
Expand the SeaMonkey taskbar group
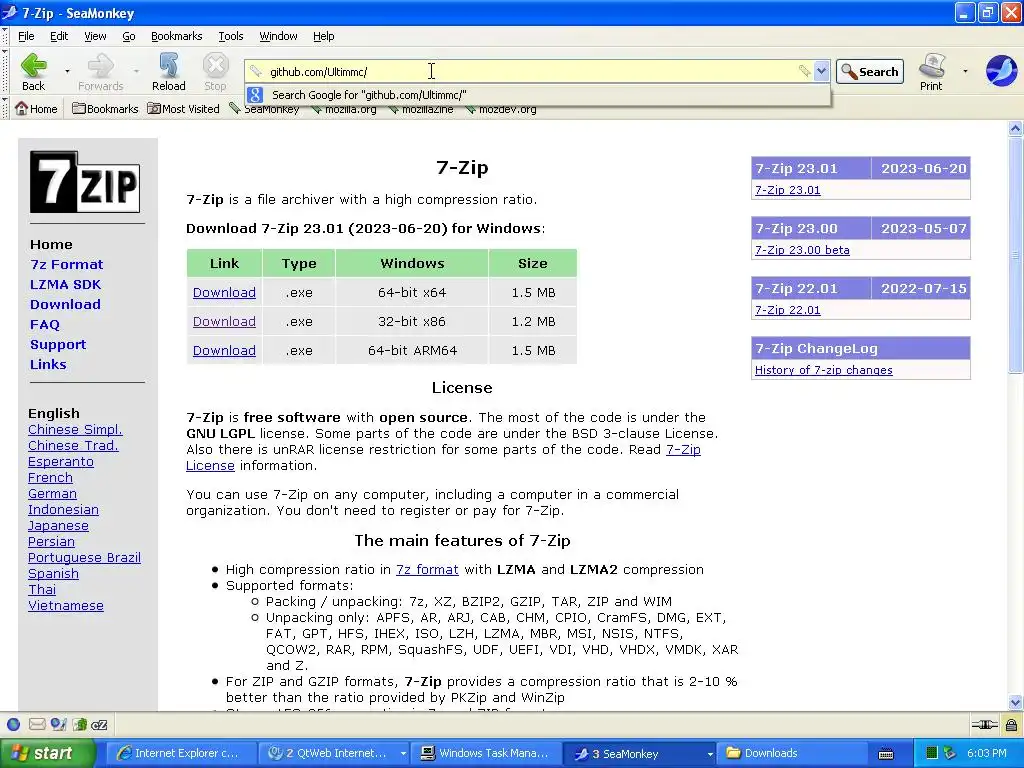pos(709,753)
